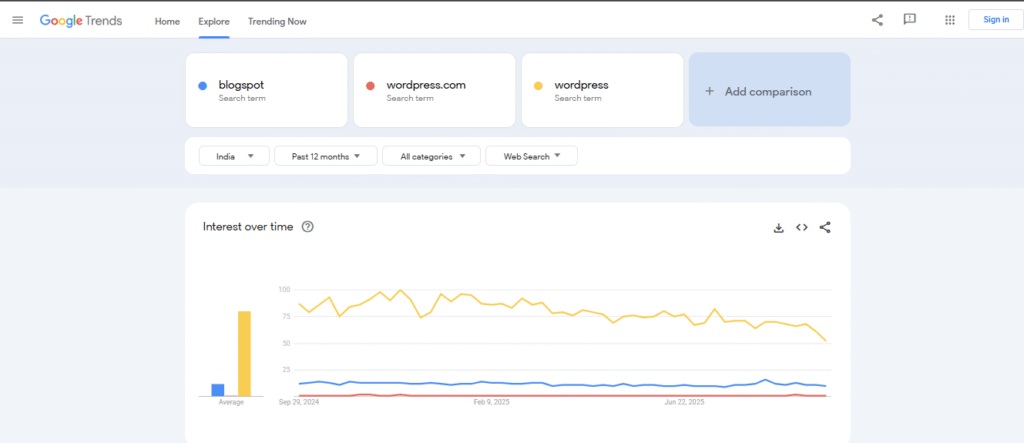Click the 25 y-axis label
The width and height of the screenshot is (1024, 443).
coord(285,370)
